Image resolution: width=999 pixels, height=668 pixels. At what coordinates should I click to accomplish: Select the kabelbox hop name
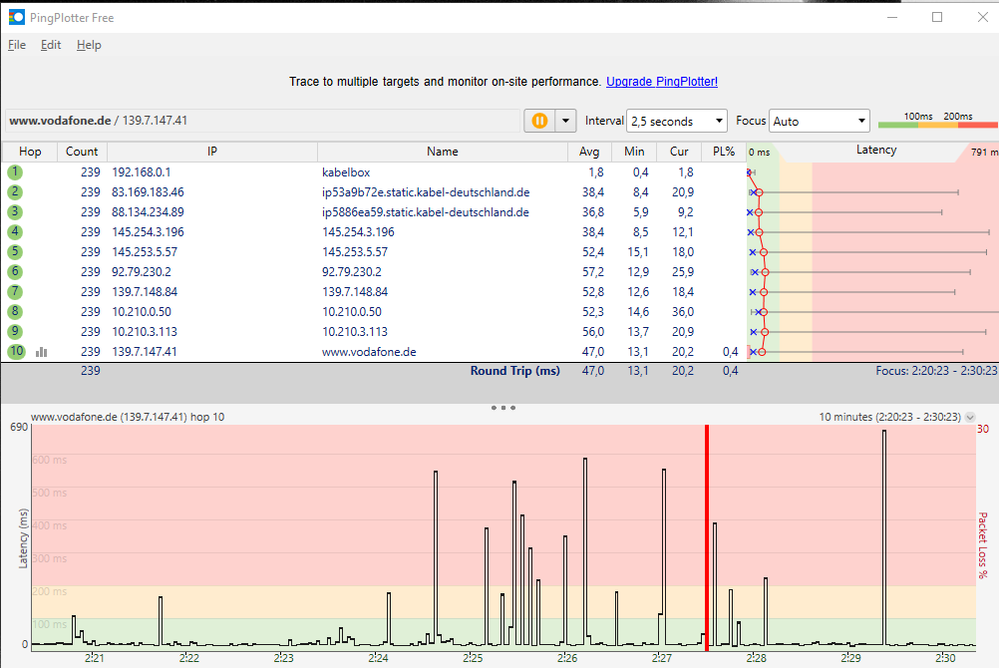(x=346, y=172)
